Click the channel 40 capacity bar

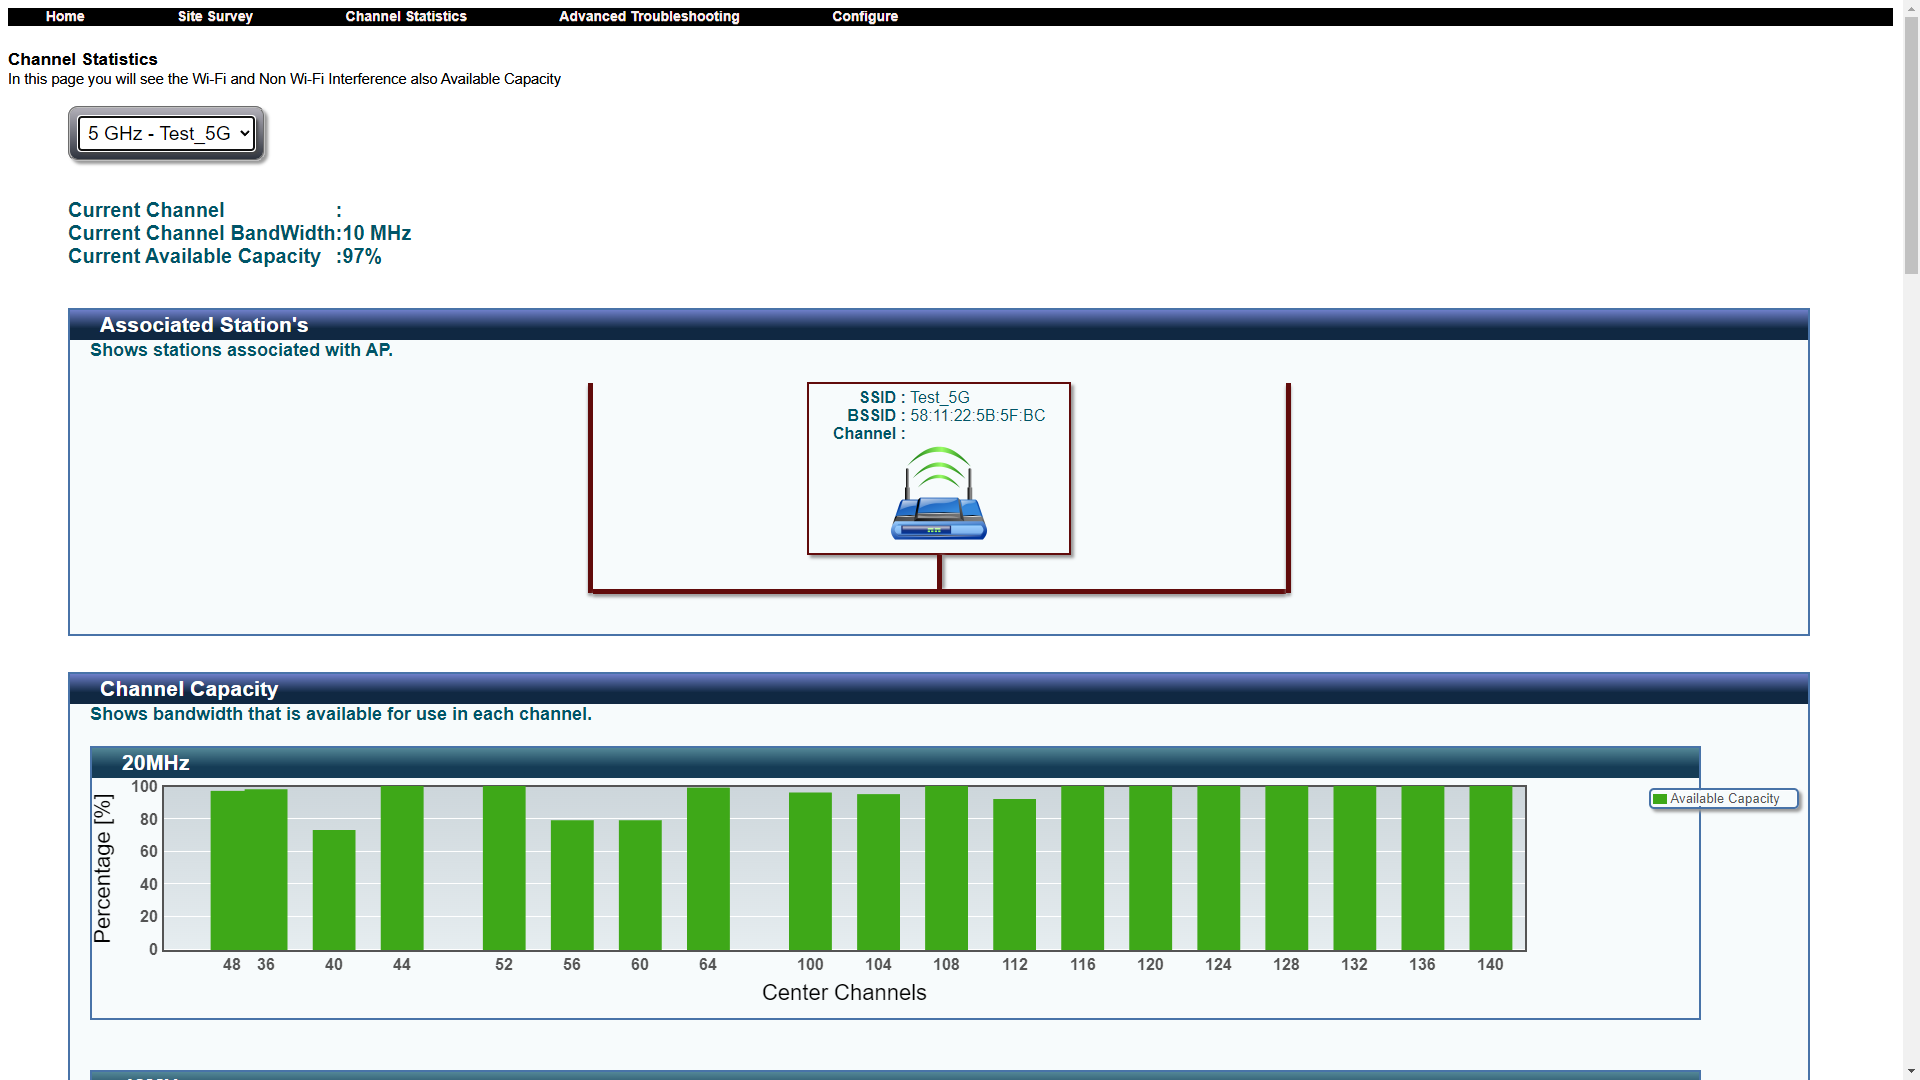pyautogui.click(x=334, y=890)
